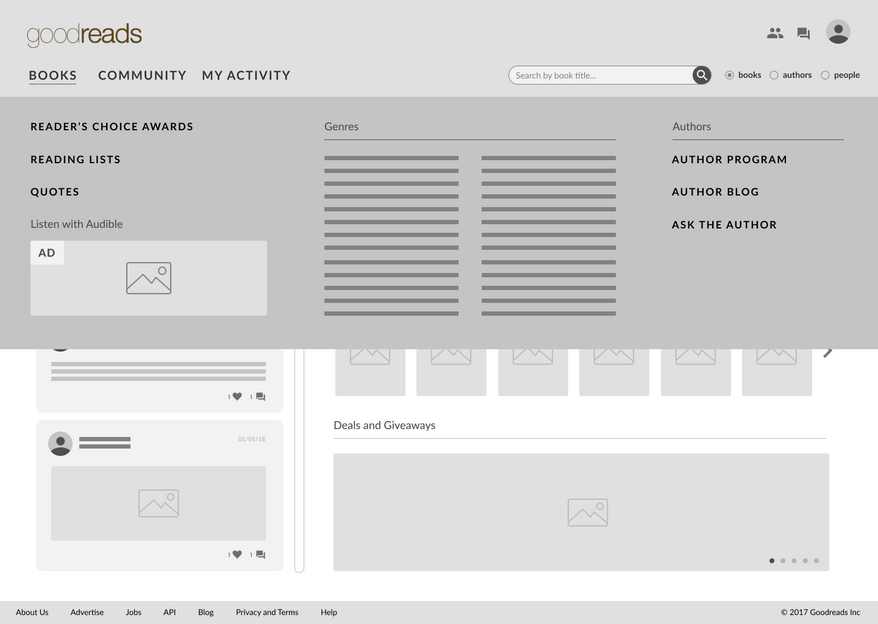The height and width of the screenshot is (624, 878).
Task: Click the Genres heading
Action: 342,127
